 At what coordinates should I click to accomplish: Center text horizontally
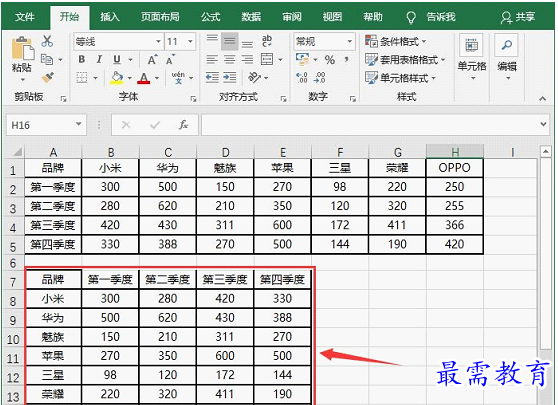[x=230, y=59]
